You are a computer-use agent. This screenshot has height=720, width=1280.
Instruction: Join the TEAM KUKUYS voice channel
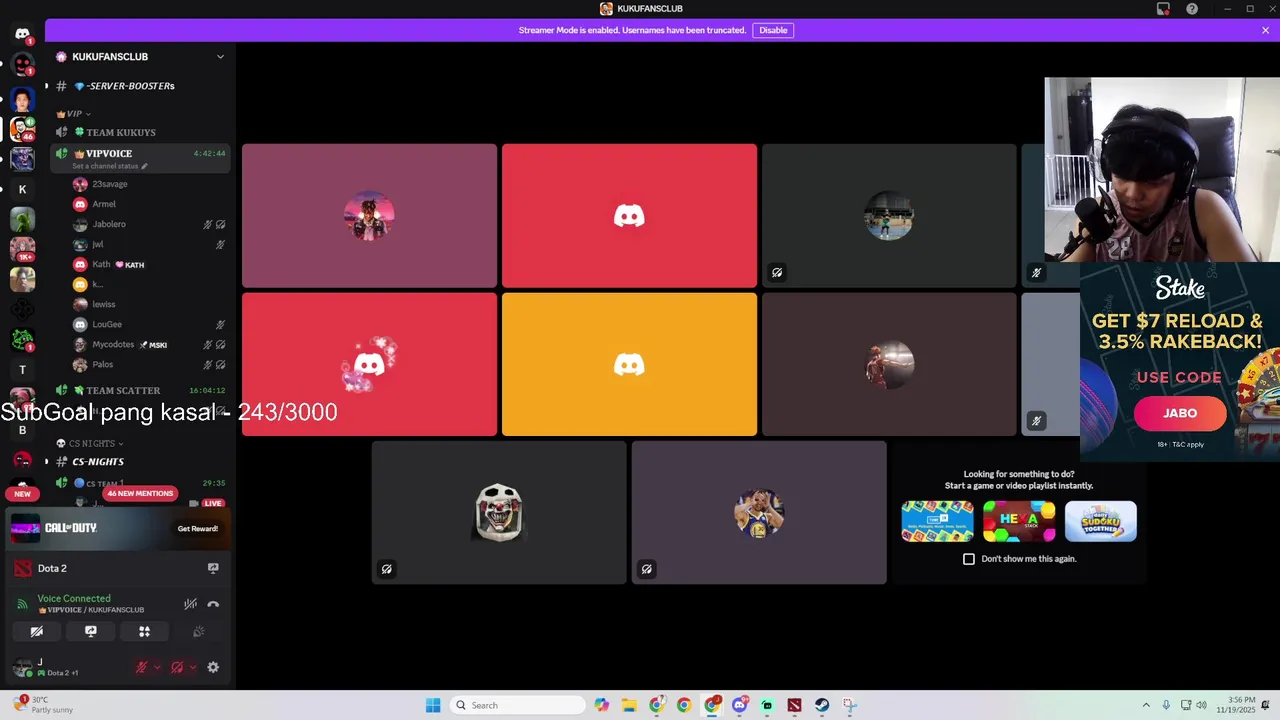coord(140,132)
